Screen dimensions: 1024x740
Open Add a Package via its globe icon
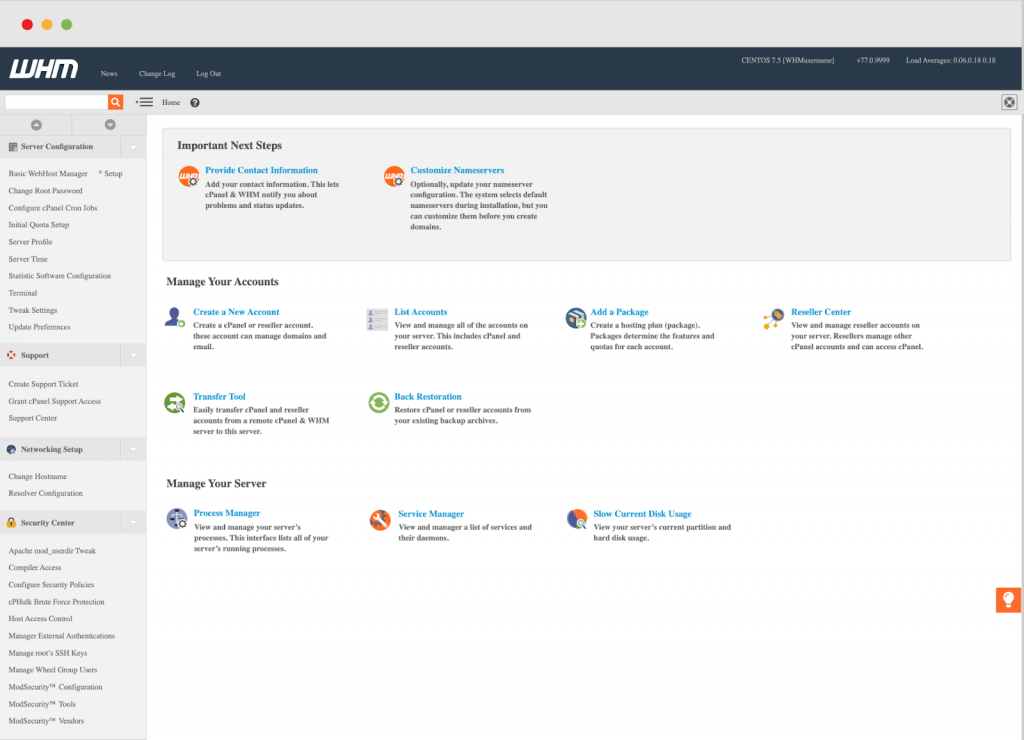click(x=576, y=317)
